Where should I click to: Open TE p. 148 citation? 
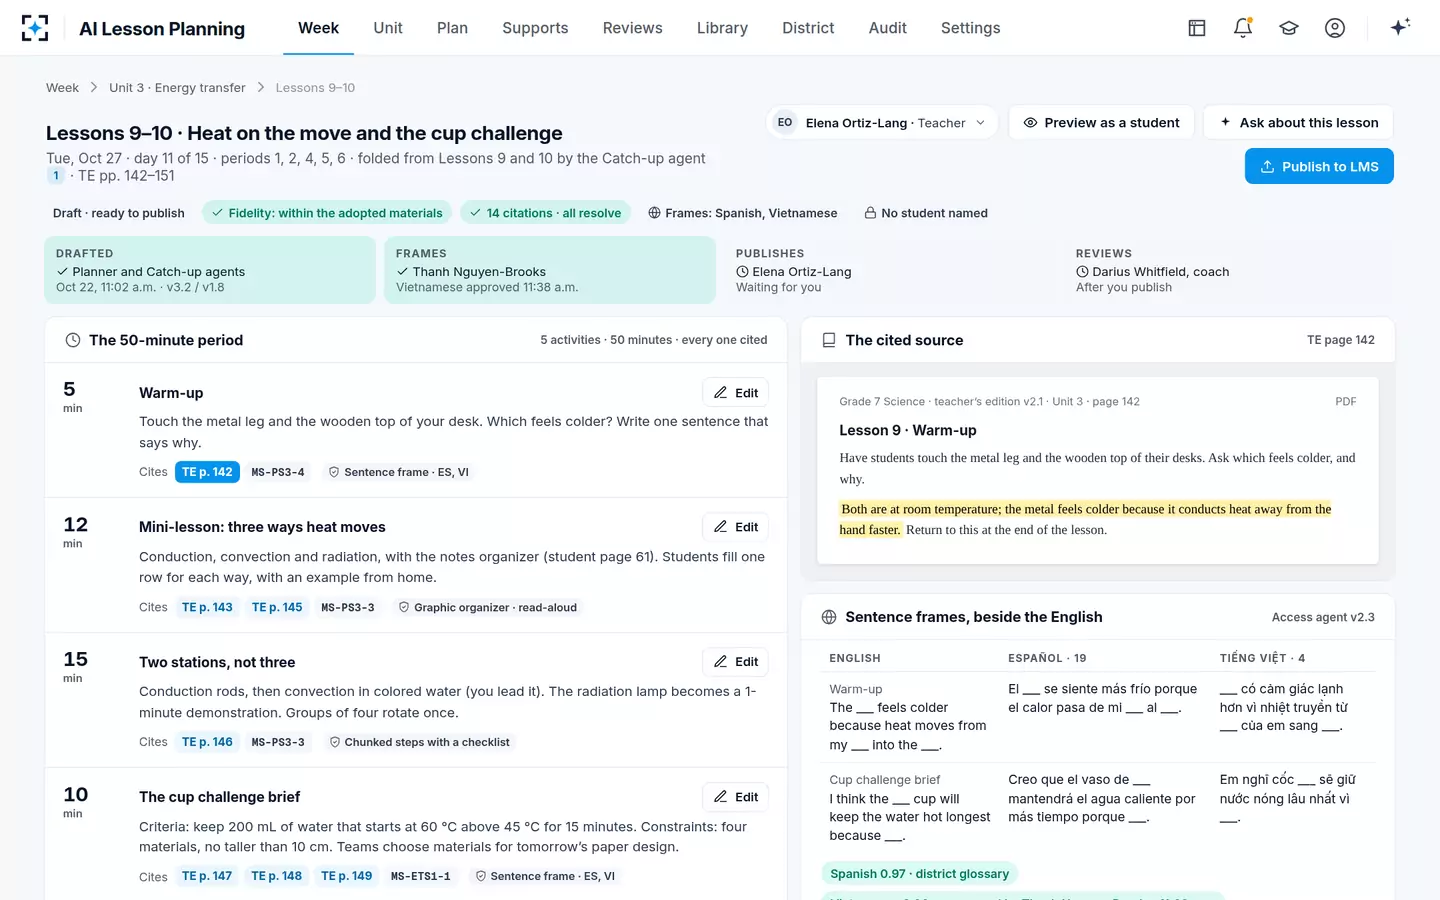pos(277,876)
